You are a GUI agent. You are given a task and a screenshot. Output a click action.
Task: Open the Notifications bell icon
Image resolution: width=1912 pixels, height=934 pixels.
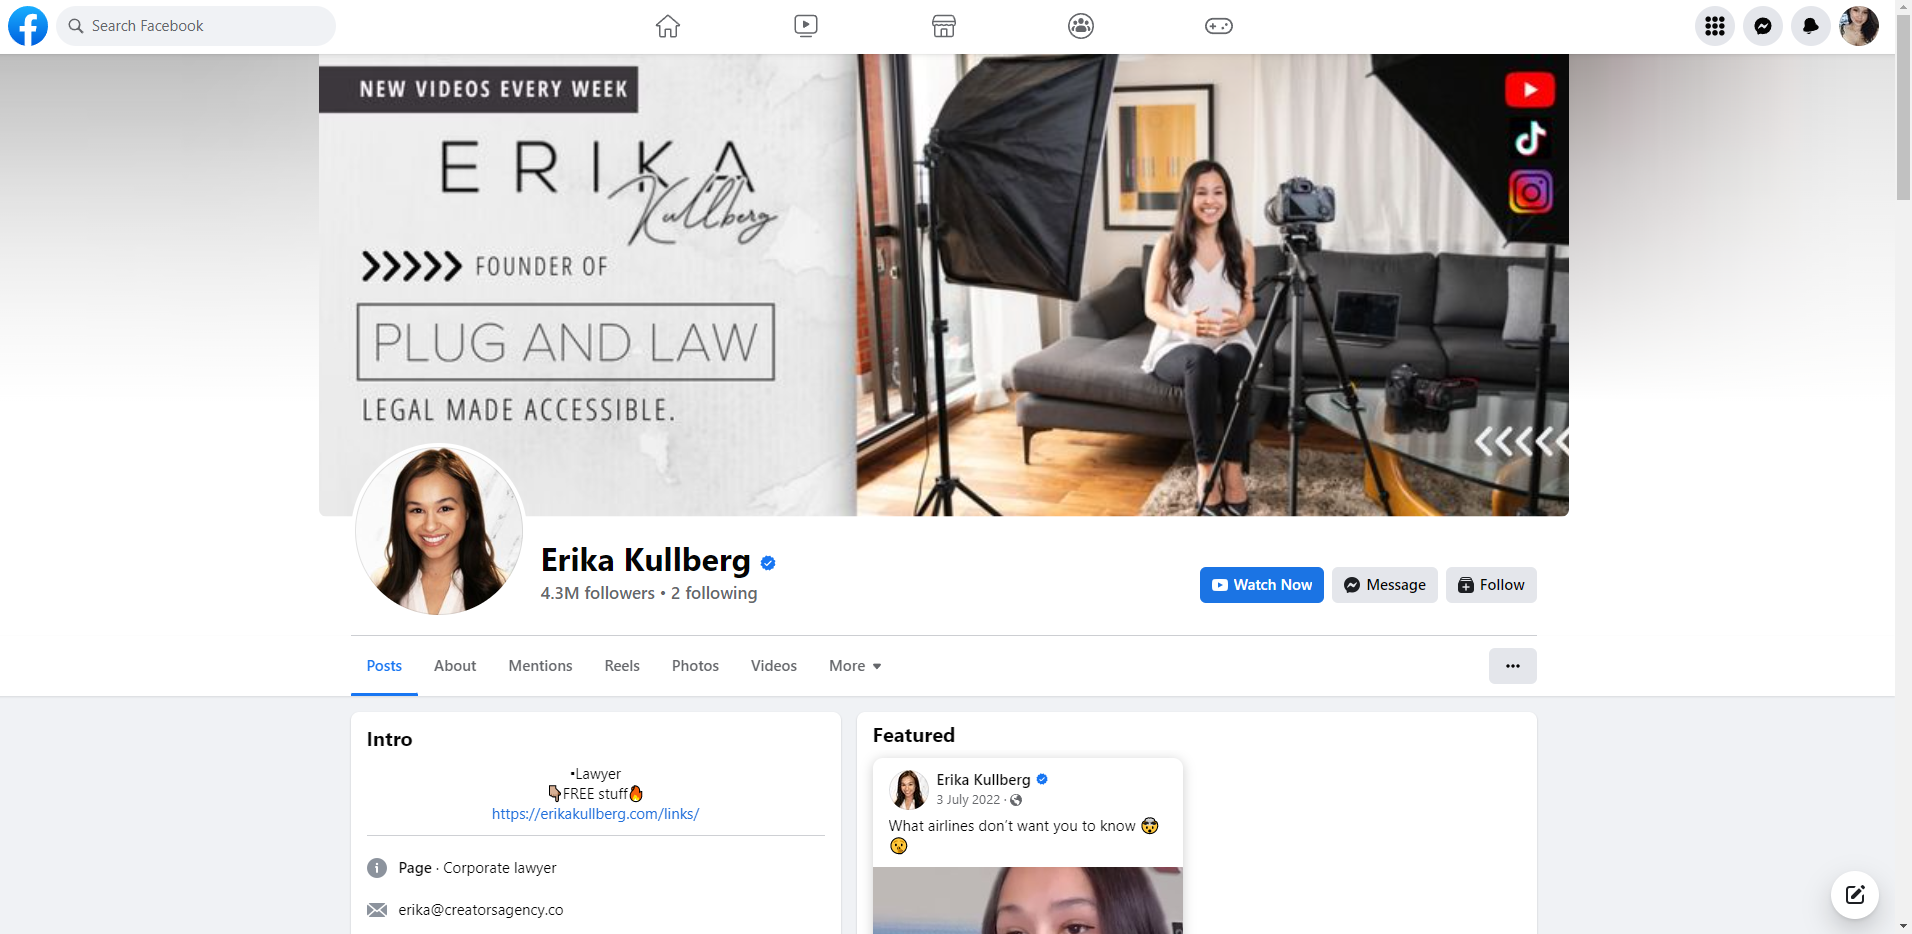coord(1811,26)
